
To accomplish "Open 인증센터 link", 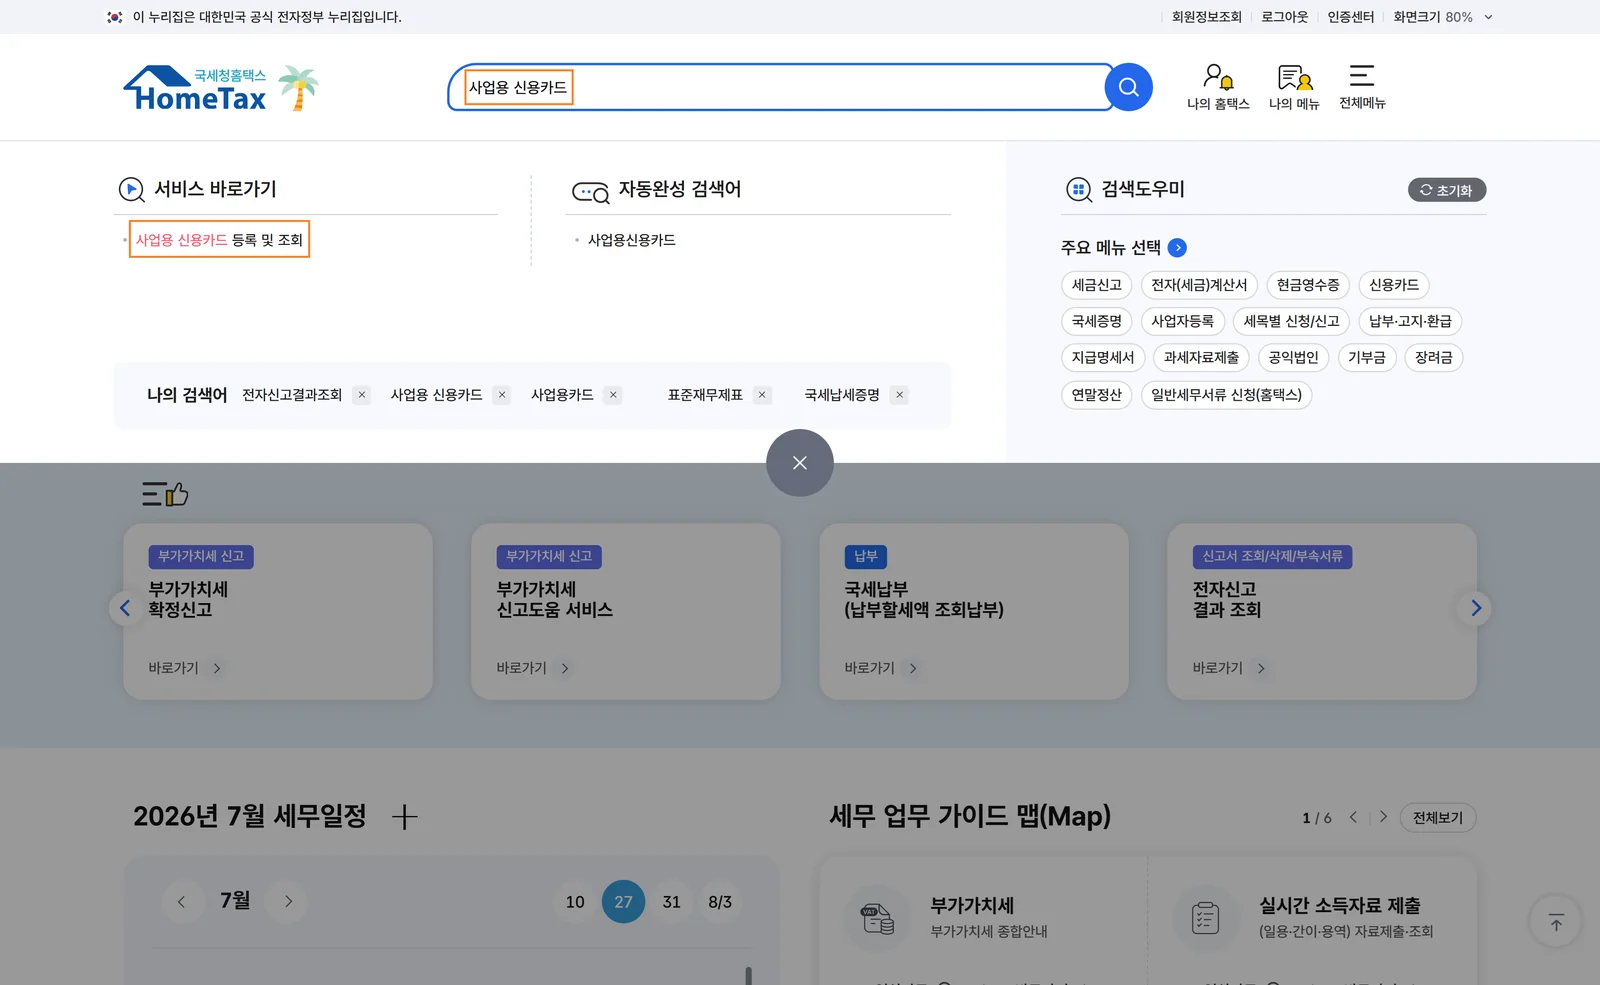I will pyautogui.click(x=1351, y=17).
